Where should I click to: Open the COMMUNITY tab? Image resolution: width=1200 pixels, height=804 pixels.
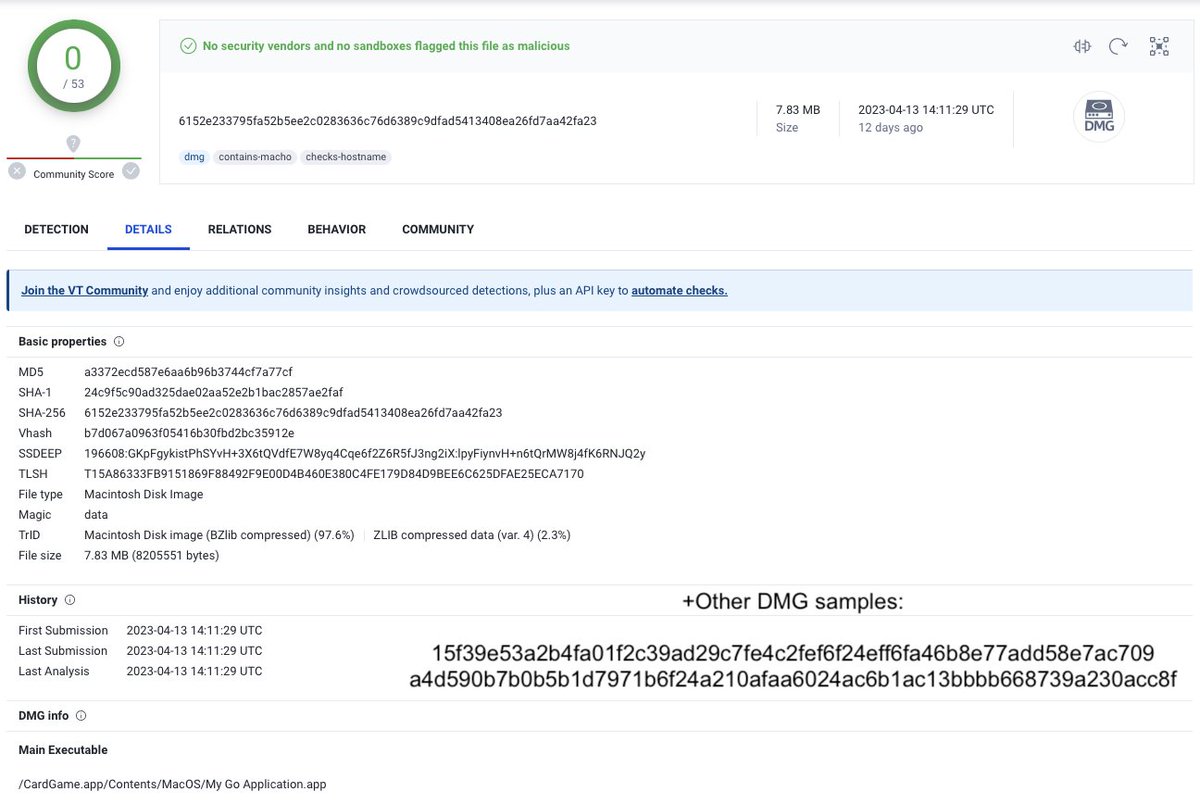pos(438,229)
